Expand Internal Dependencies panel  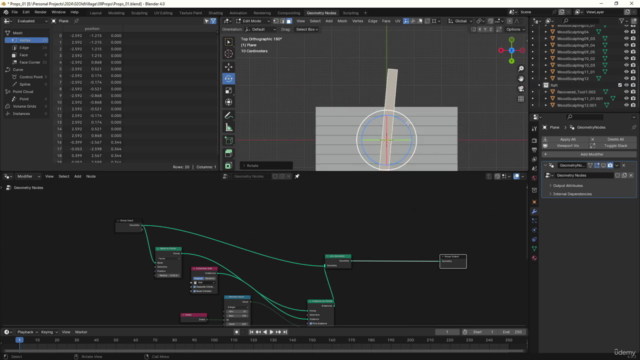(x=571, y=194)
